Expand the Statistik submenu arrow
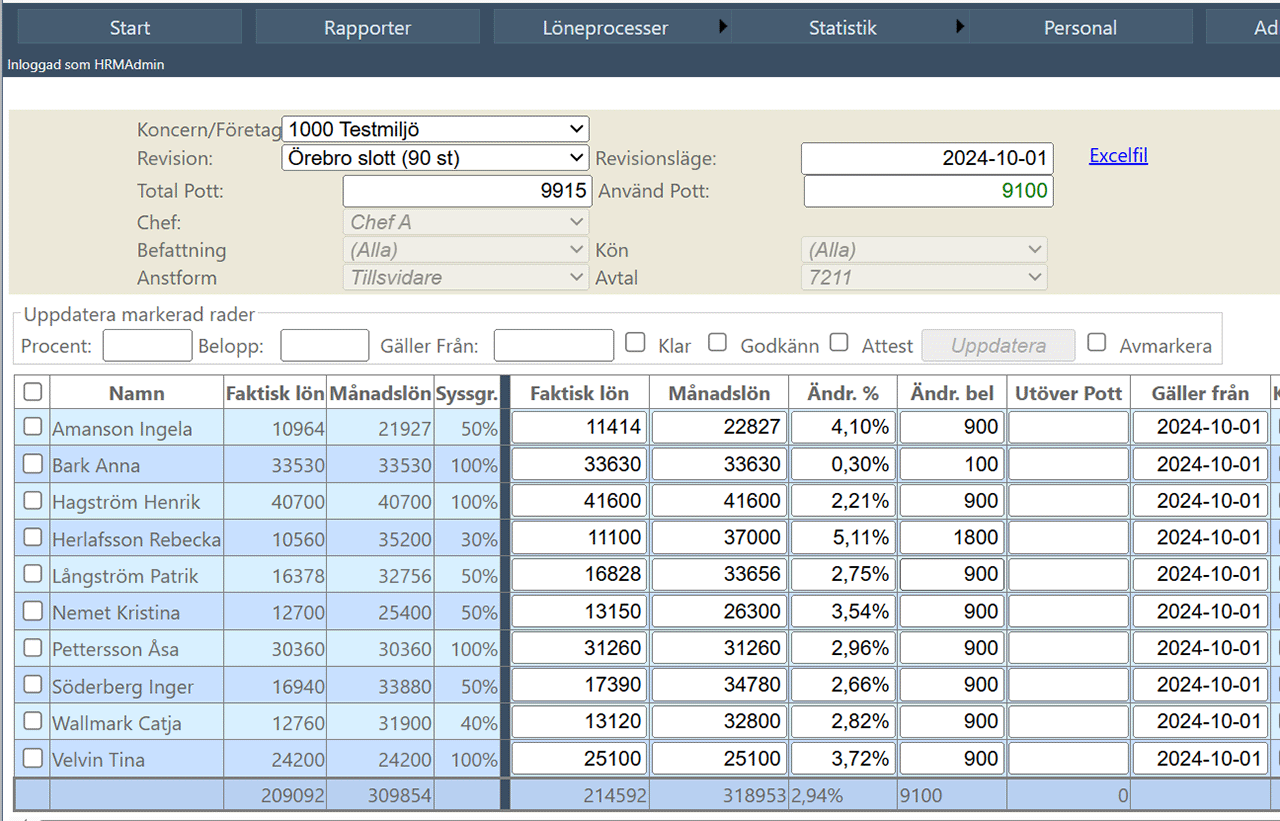The image size is (1280, 821). coord(960,27)
